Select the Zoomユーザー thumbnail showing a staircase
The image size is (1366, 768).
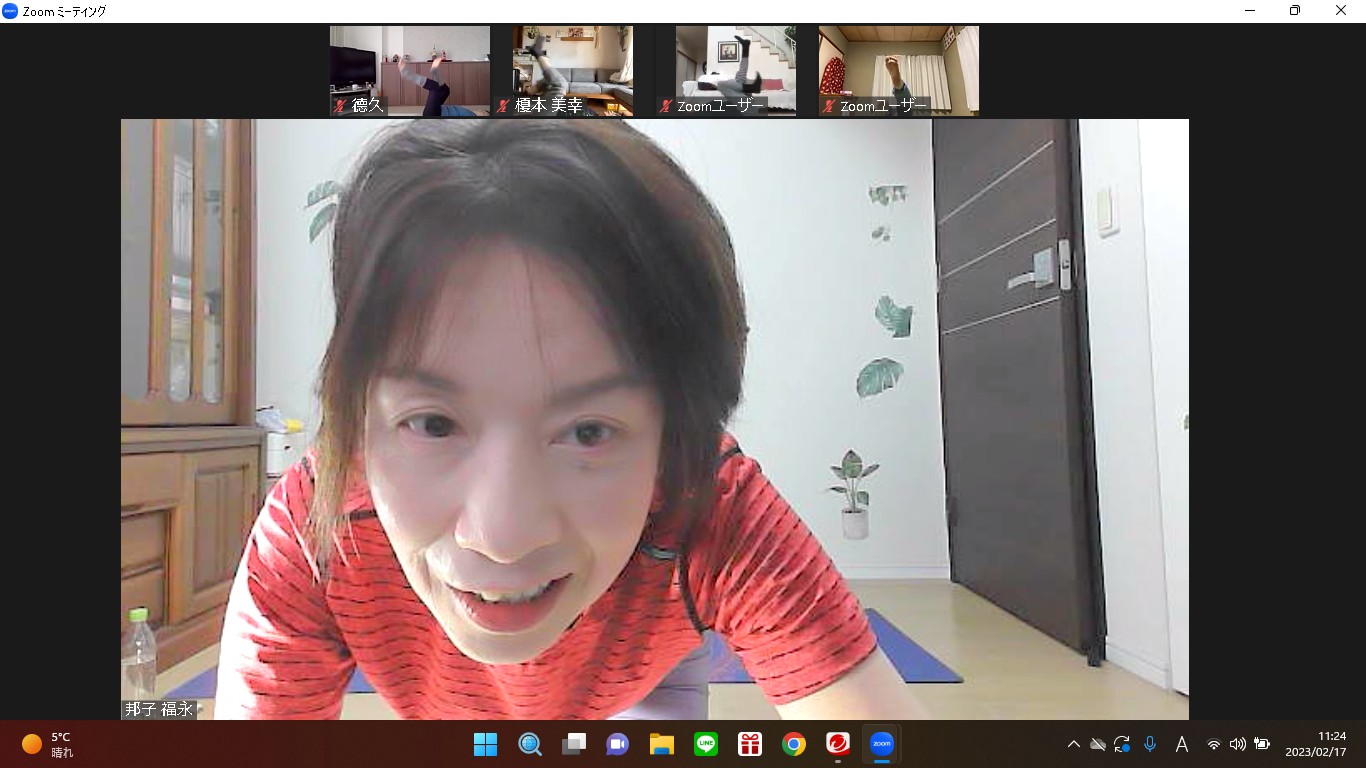click(736, 70)
